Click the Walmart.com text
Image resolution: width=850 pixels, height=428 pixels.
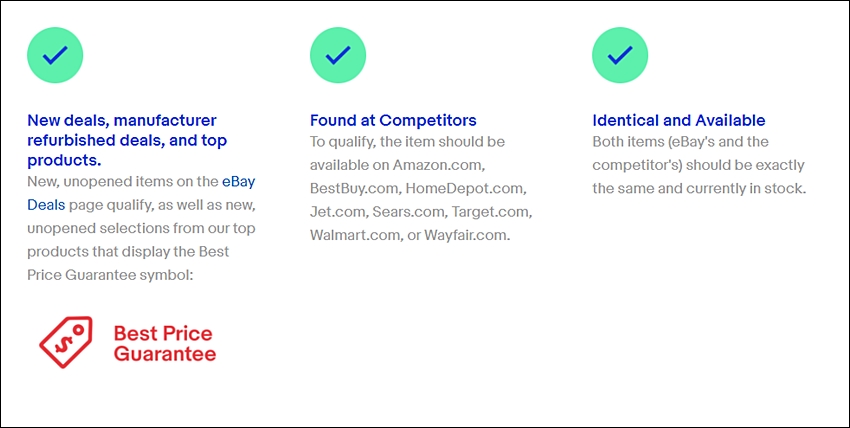tap(353, 236)
